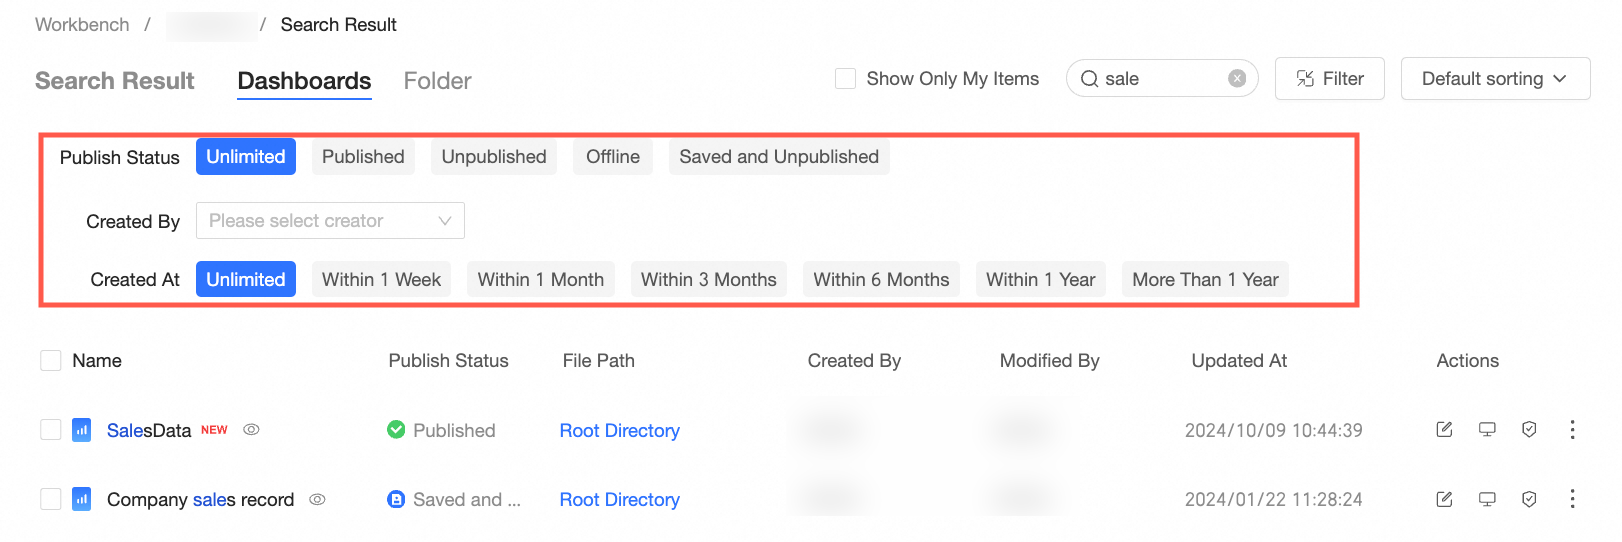Viewport: 1622px width, 542px height.
Task: Click the edit icon for SalesData row
Action: (x=1444, y=429)
